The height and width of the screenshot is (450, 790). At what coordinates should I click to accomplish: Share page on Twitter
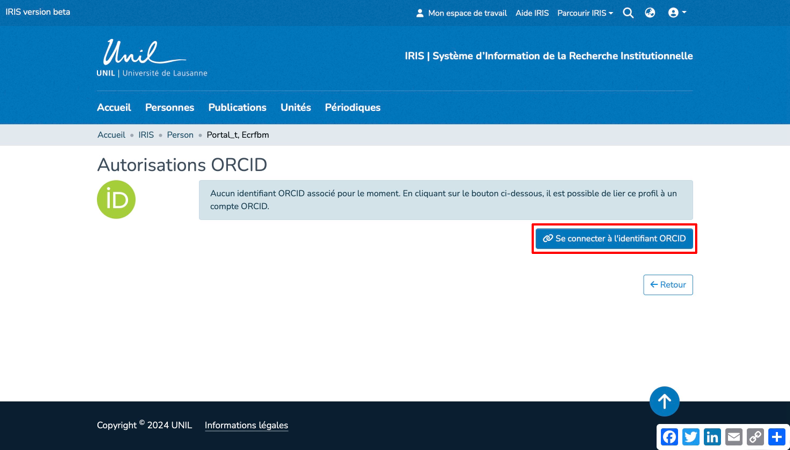pos(691,437)
